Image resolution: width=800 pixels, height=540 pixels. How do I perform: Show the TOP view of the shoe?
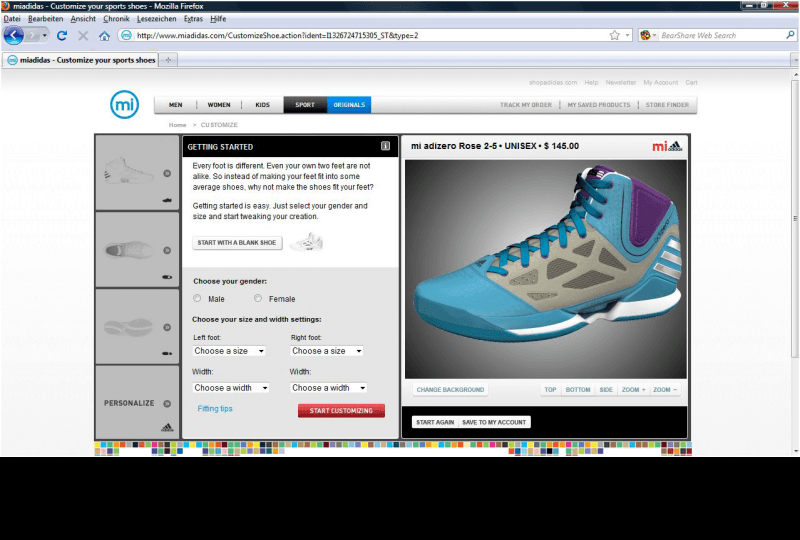[550, 389]
